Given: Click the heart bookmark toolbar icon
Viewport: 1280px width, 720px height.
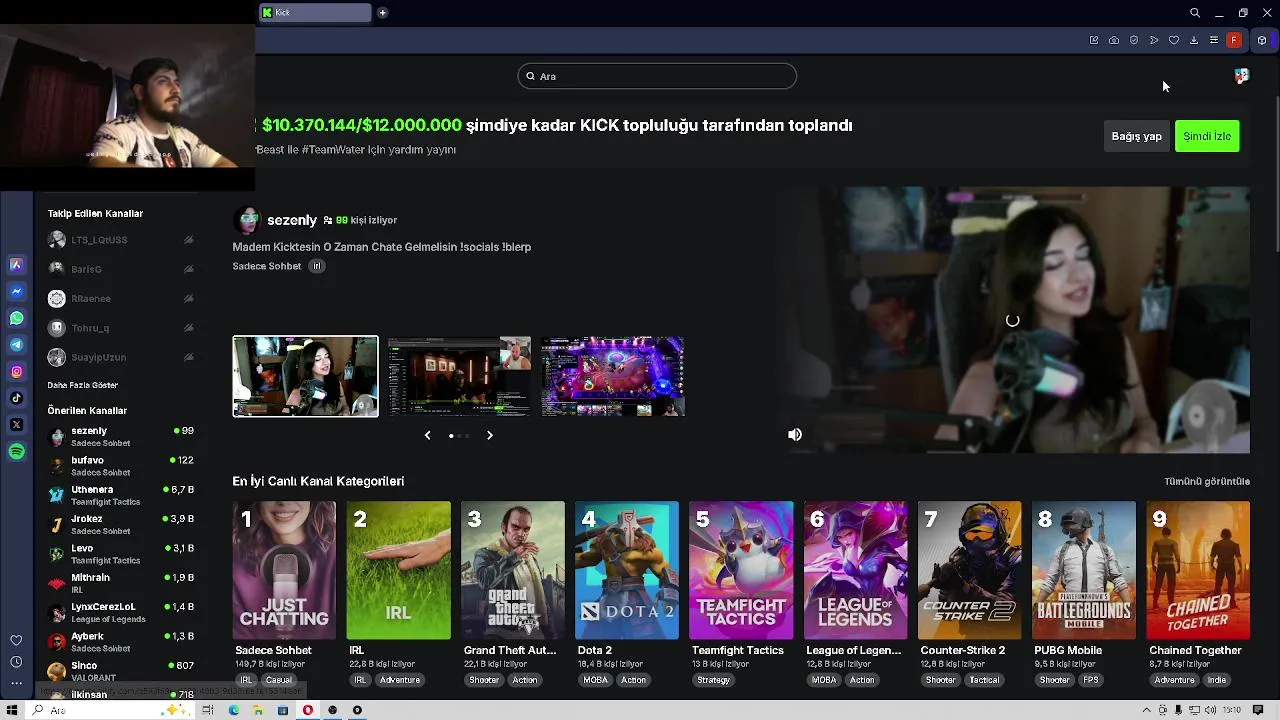Looking at the screenshot, I should [x=1174, y=40].
